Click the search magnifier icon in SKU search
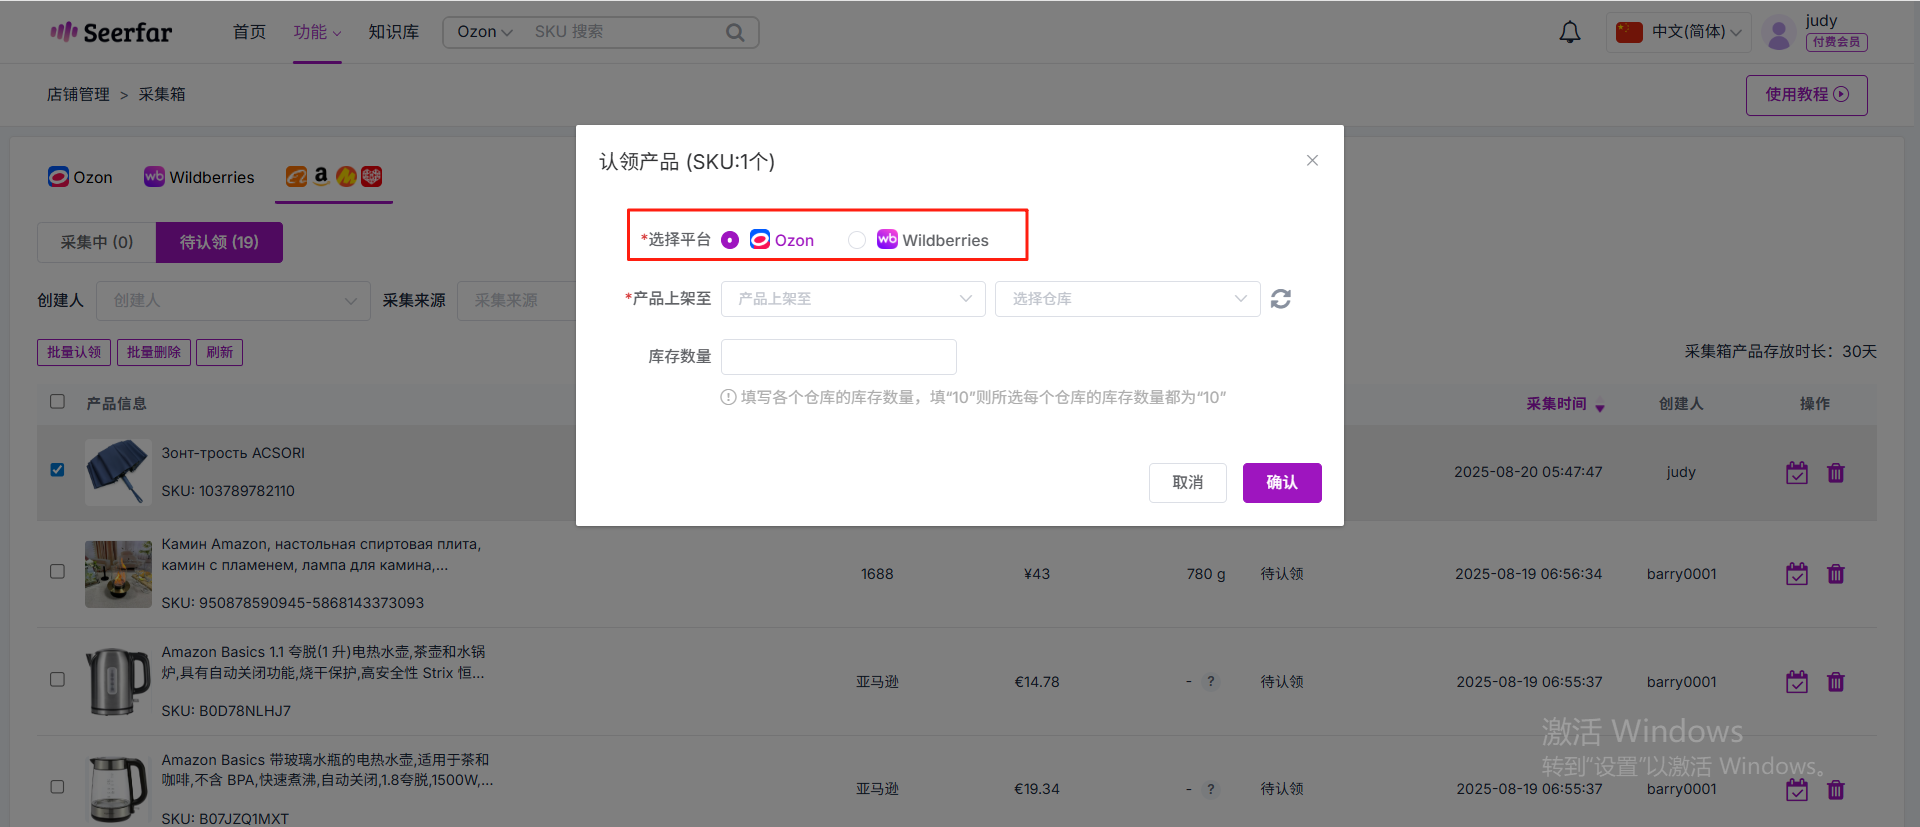 point(735,32)
